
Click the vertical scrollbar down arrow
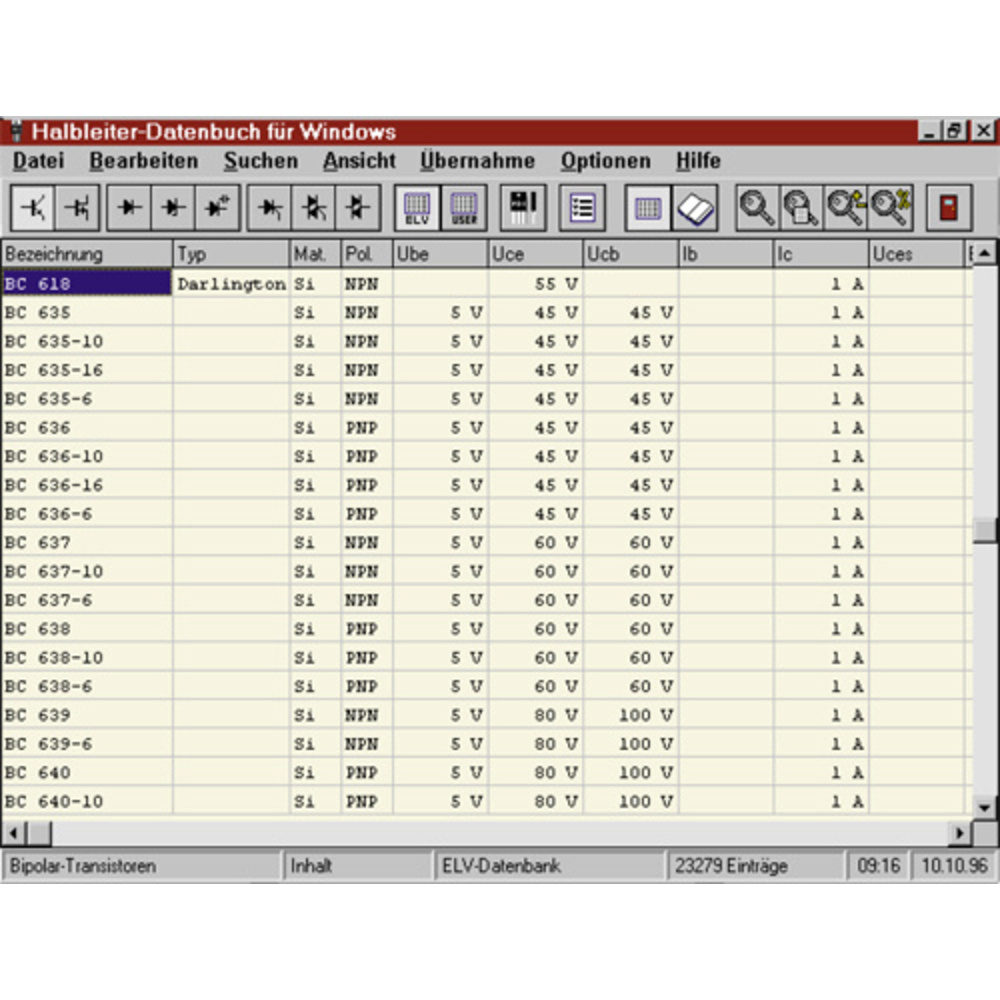985,807
